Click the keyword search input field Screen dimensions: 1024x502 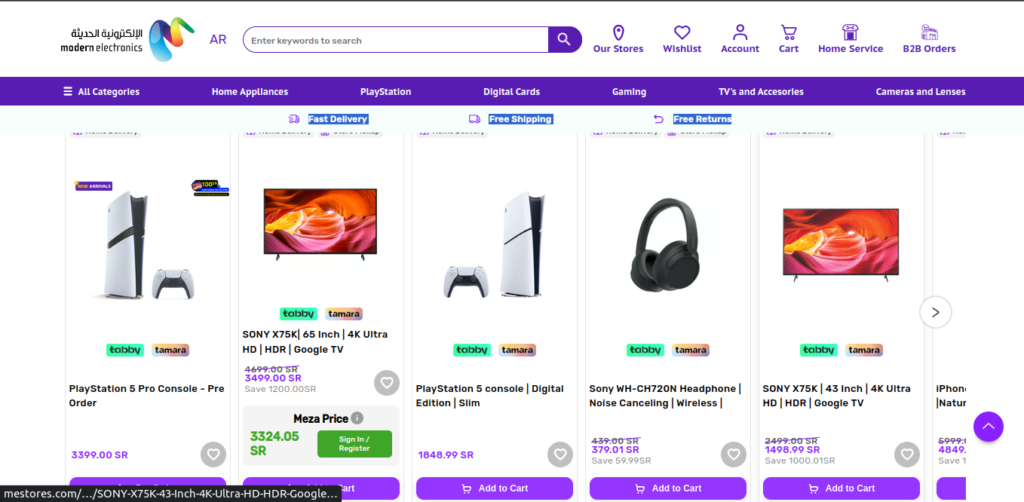pyautogui.click(x=396, y=40)
